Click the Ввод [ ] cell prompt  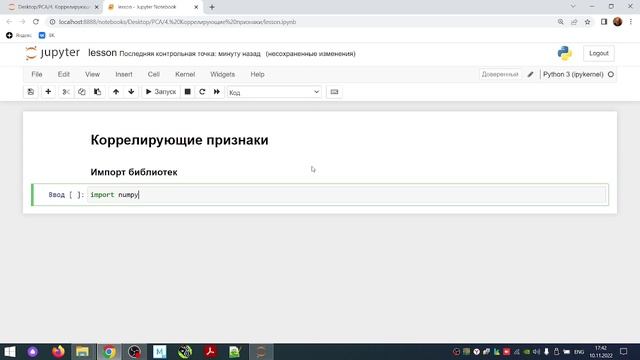pyautogui.click(x=66, y=195)
